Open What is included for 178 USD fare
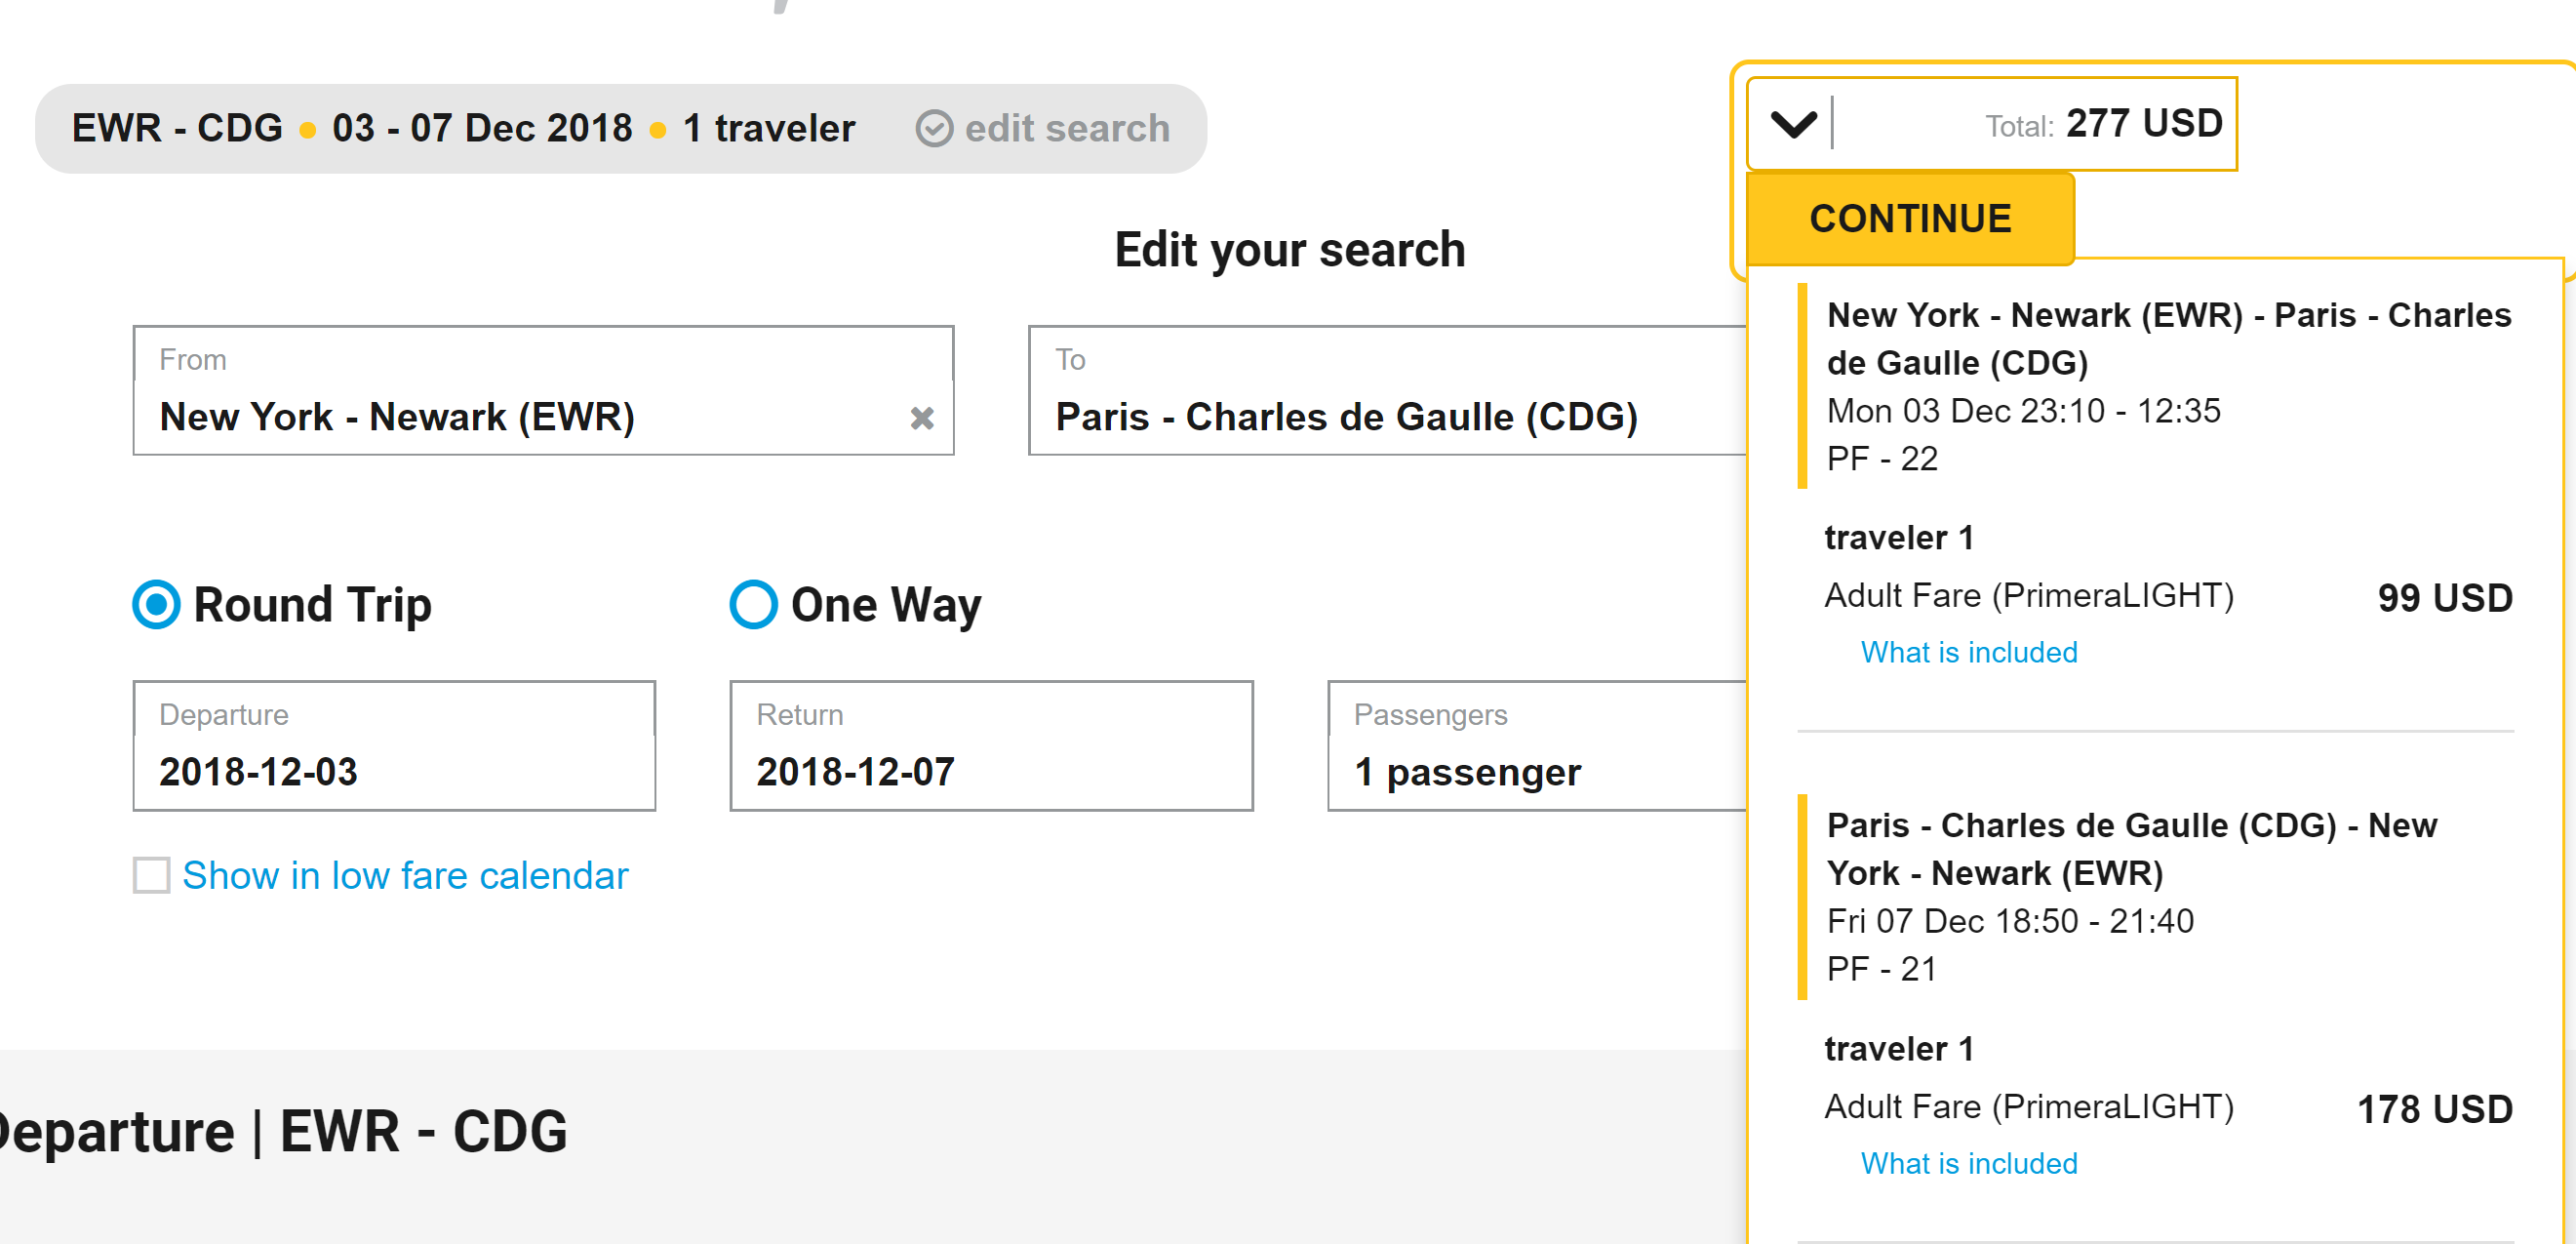The image size is (2576, 1244). click(x=1968, y=1164)
